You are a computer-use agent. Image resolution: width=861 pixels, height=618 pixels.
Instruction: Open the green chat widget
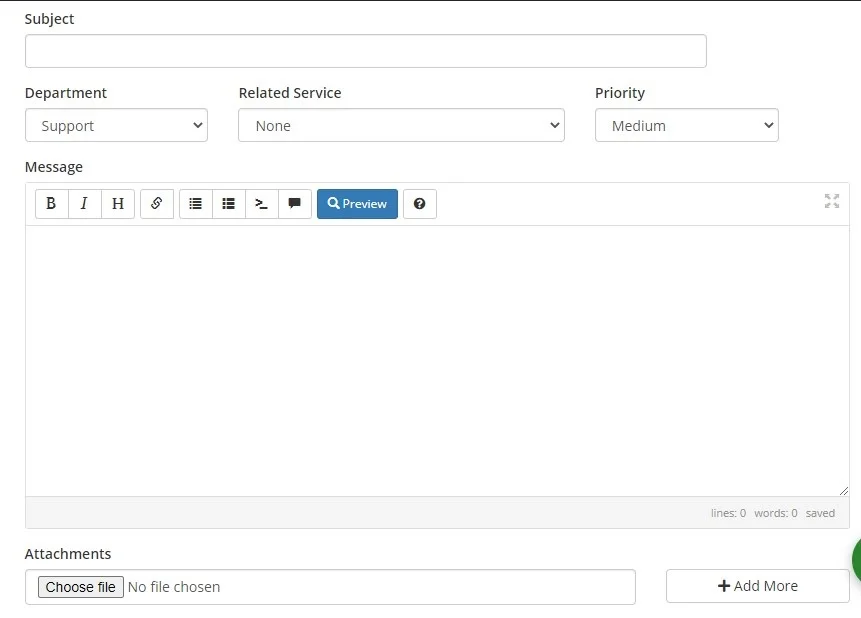pyautogui.click(x=856, y=561)
